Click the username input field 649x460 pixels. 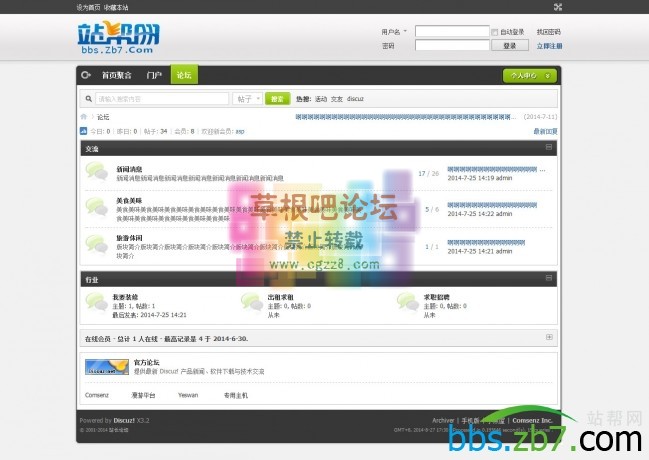[x=452, y=31]
